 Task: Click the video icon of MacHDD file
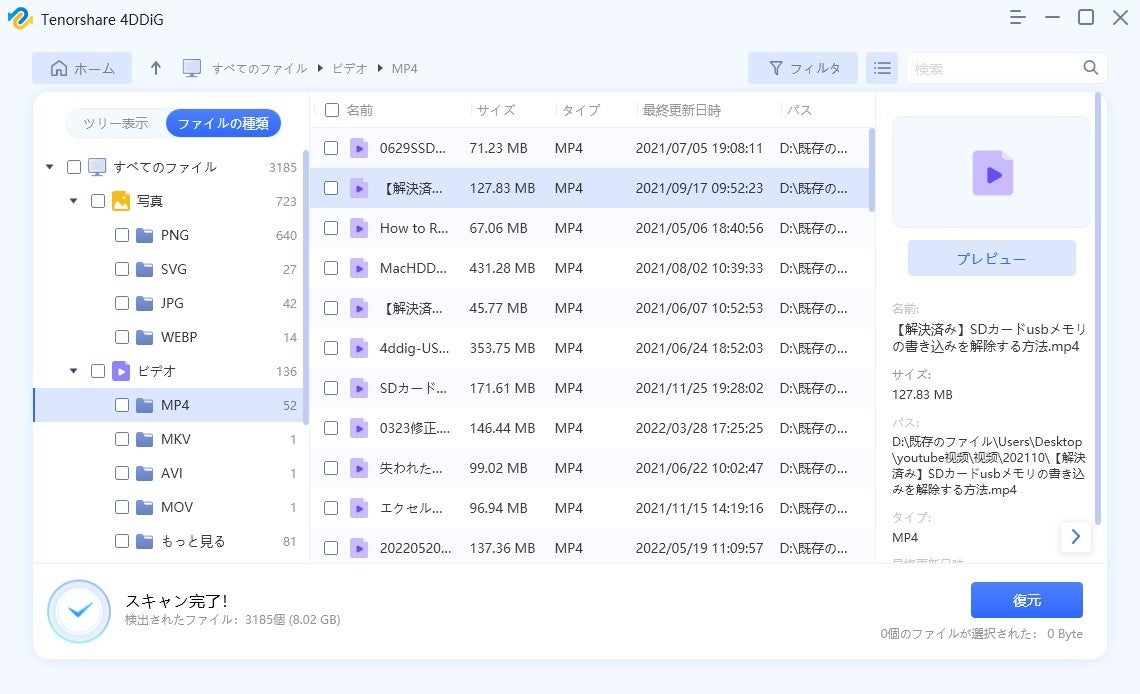(x=359, y=268)
